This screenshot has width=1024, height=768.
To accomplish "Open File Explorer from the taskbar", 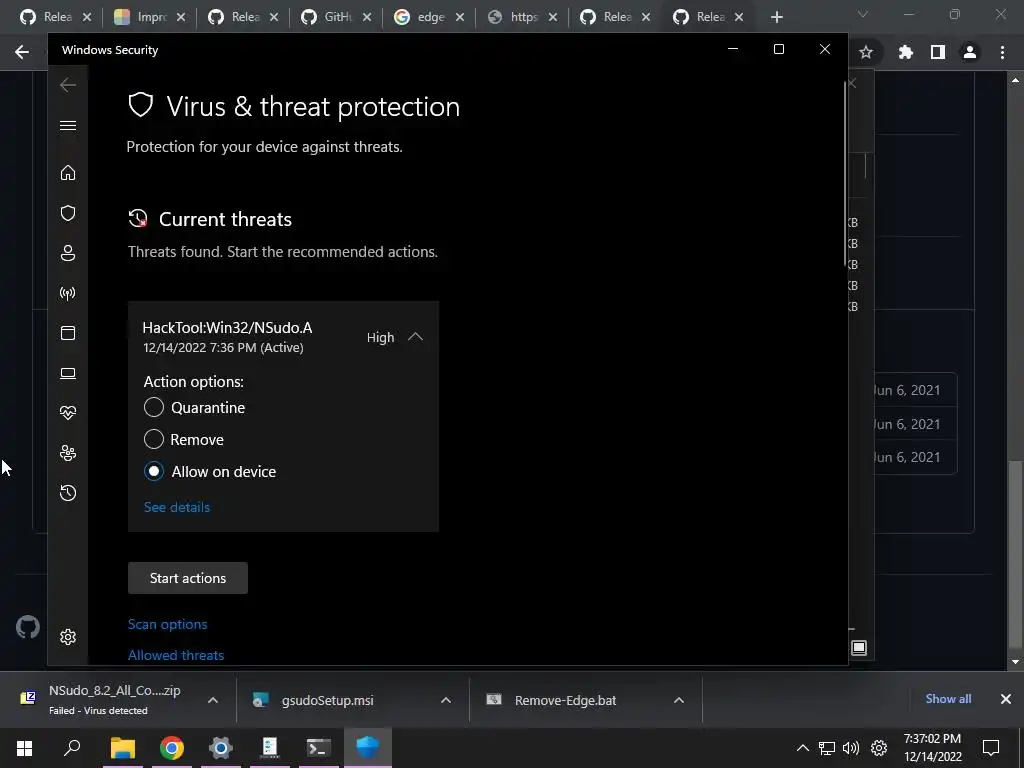I will (122, 748).
